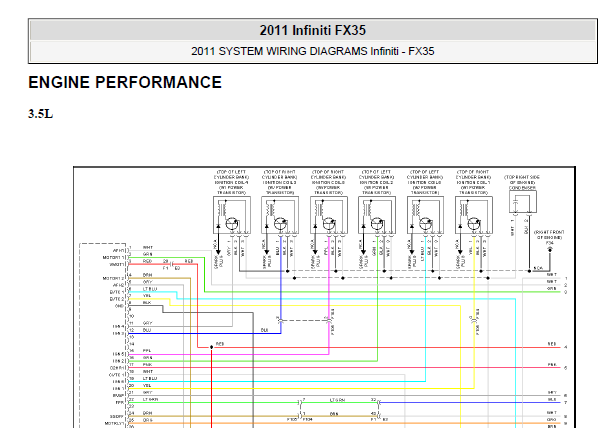Click the right-edge "GRN" wire label numbered 3

(x=552, y=289)
